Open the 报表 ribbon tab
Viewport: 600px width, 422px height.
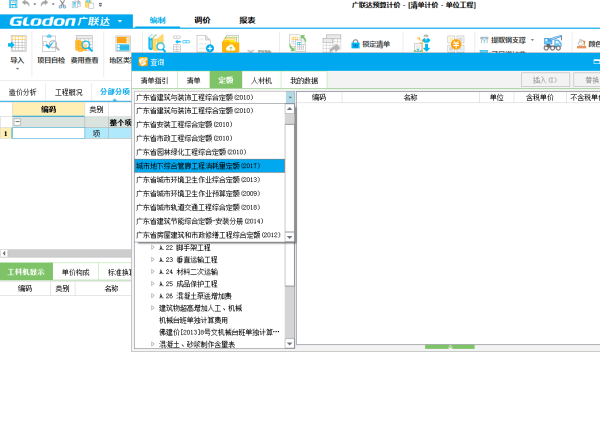246,20
